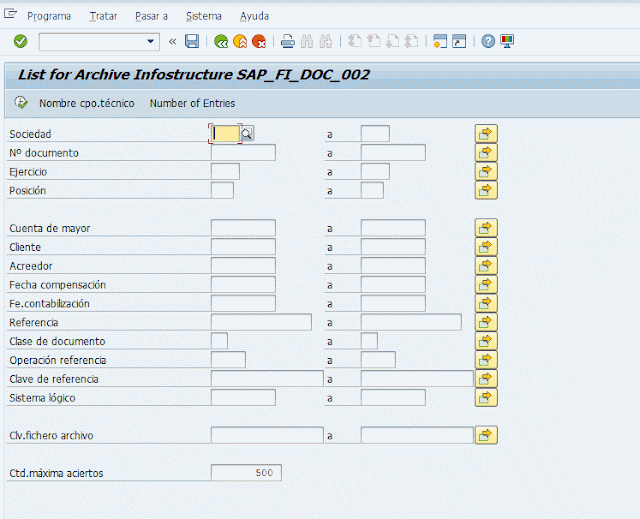Click the Clv.fichero archivo from-value field
The height and width of the screenshot is (519, 640).
click(267, 435)
